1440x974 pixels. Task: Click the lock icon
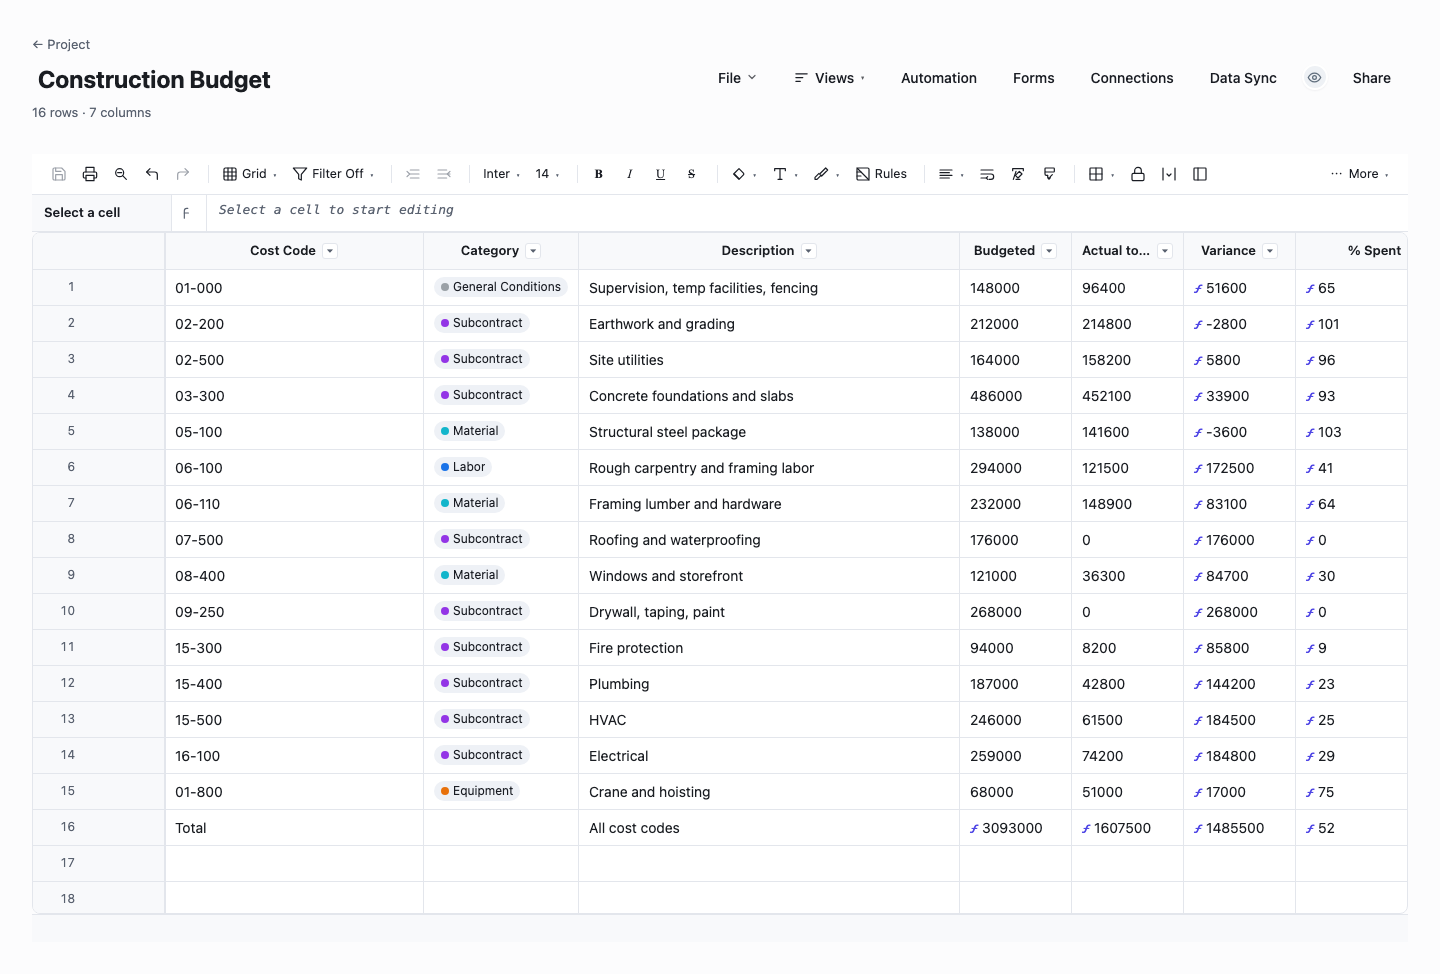tap(1138, 174)
